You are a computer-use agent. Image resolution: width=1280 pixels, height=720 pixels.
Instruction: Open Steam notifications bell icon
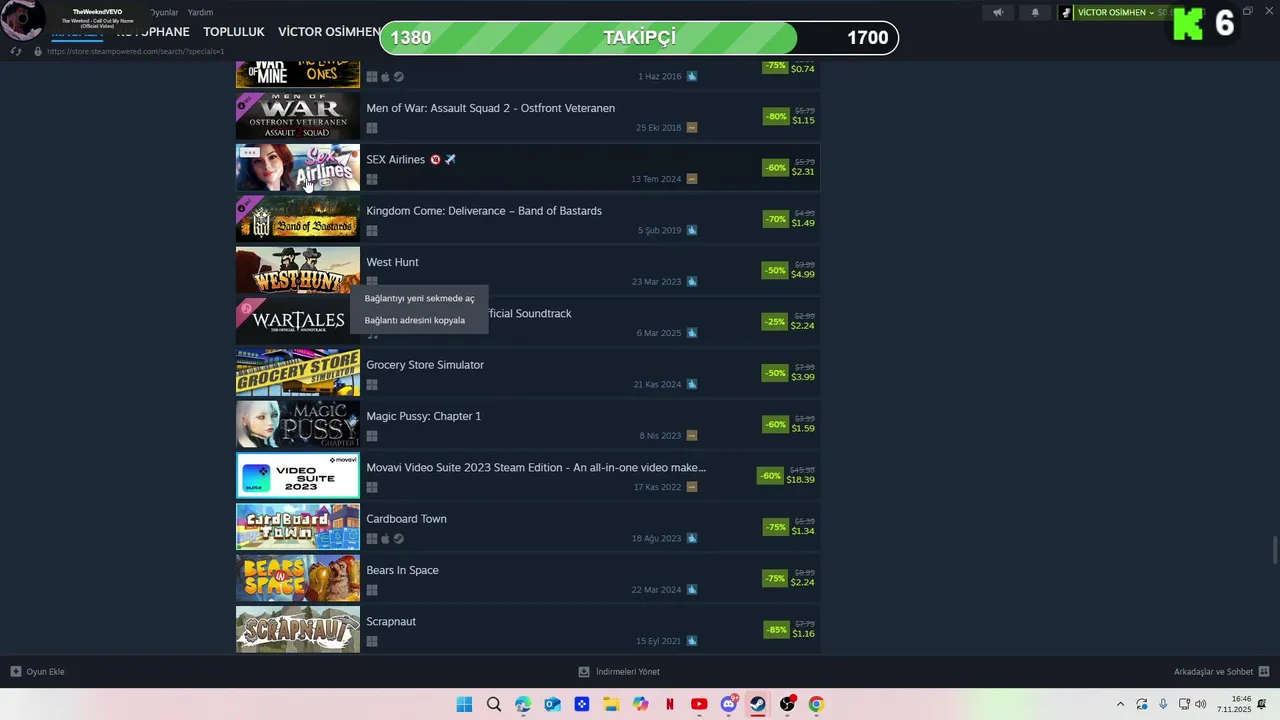pyautogui.click(x=1035, y=13)
